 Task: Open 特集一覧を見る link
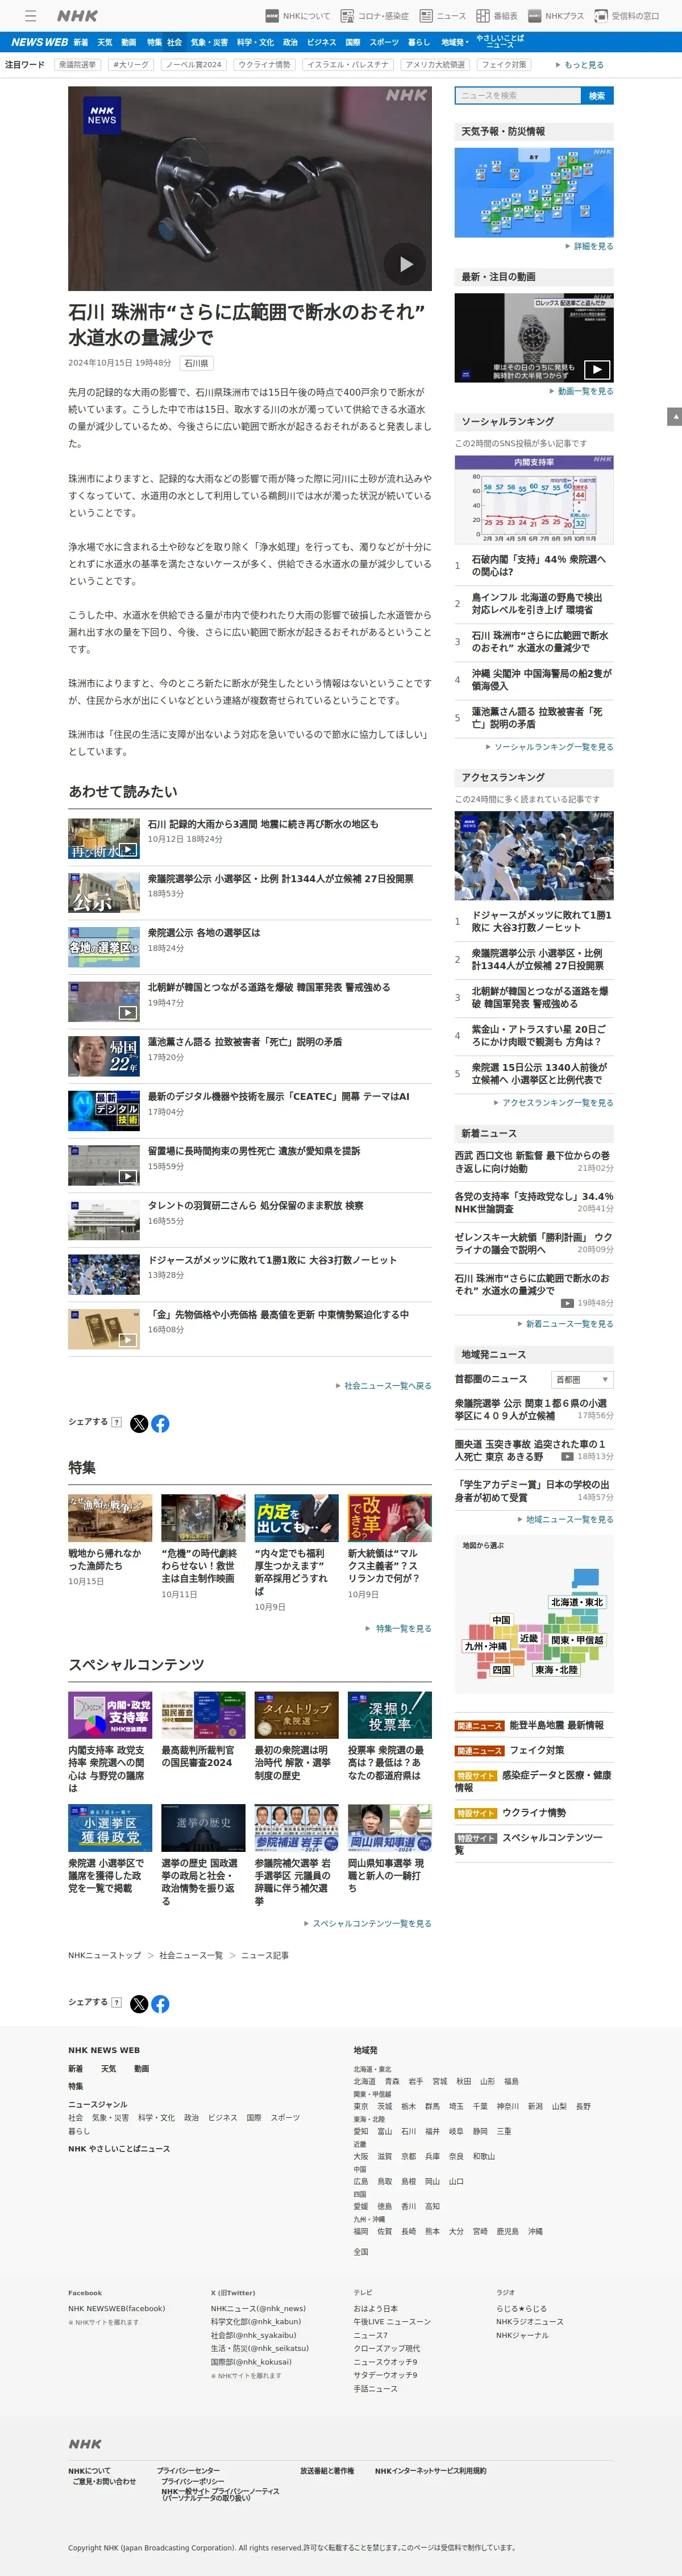click(403, 1628)
